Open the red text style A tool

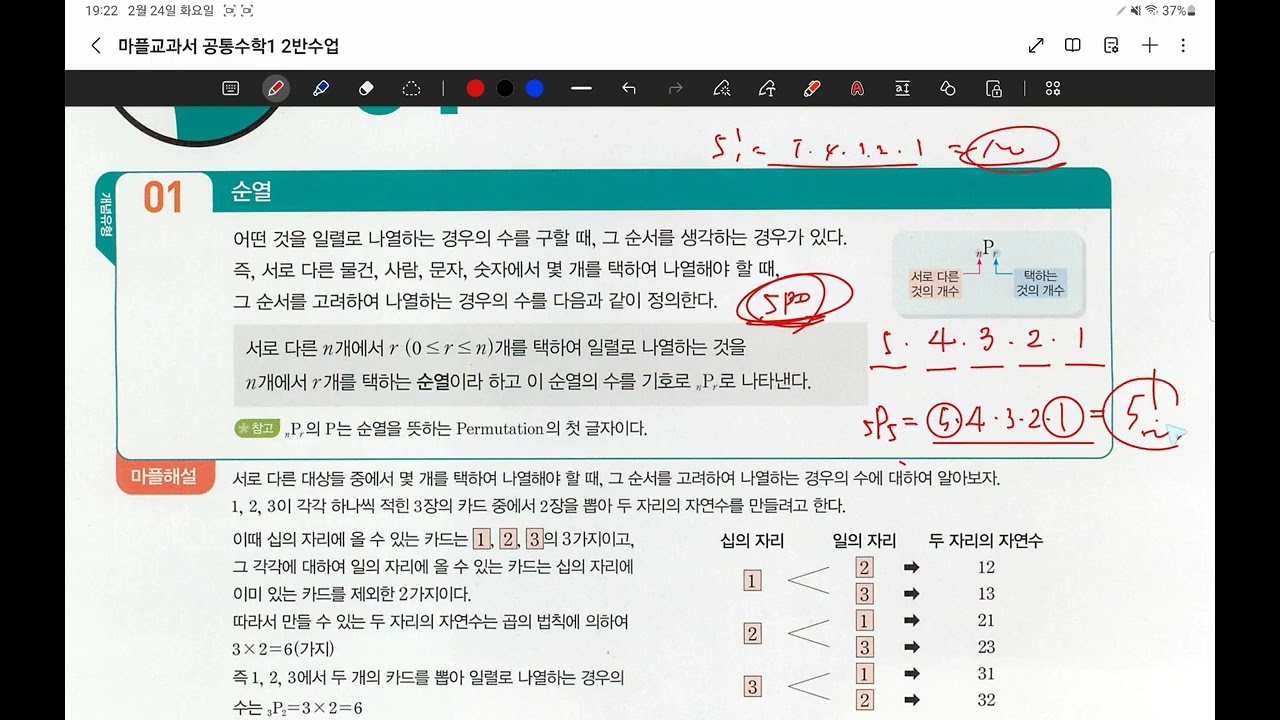[857, 89]
